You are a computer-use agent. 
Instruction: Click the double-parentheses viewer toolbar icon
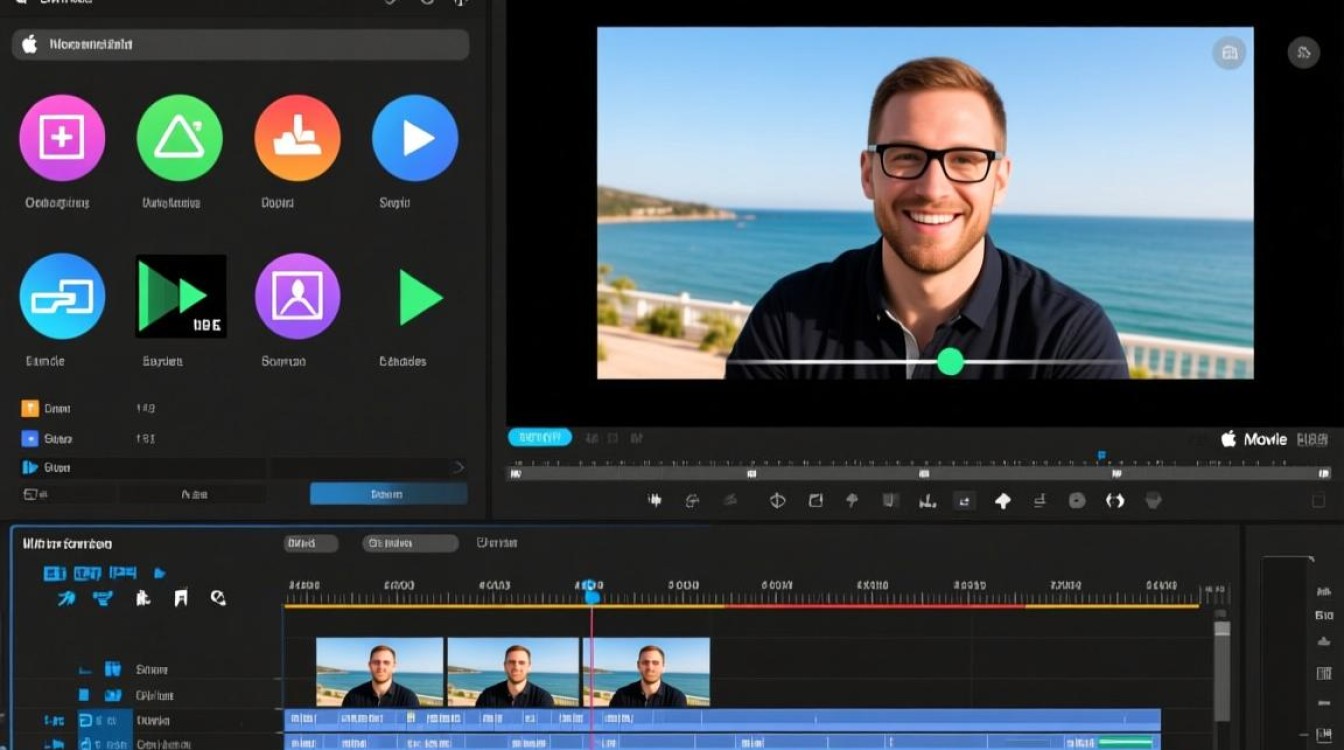[x=1115, y=501]
